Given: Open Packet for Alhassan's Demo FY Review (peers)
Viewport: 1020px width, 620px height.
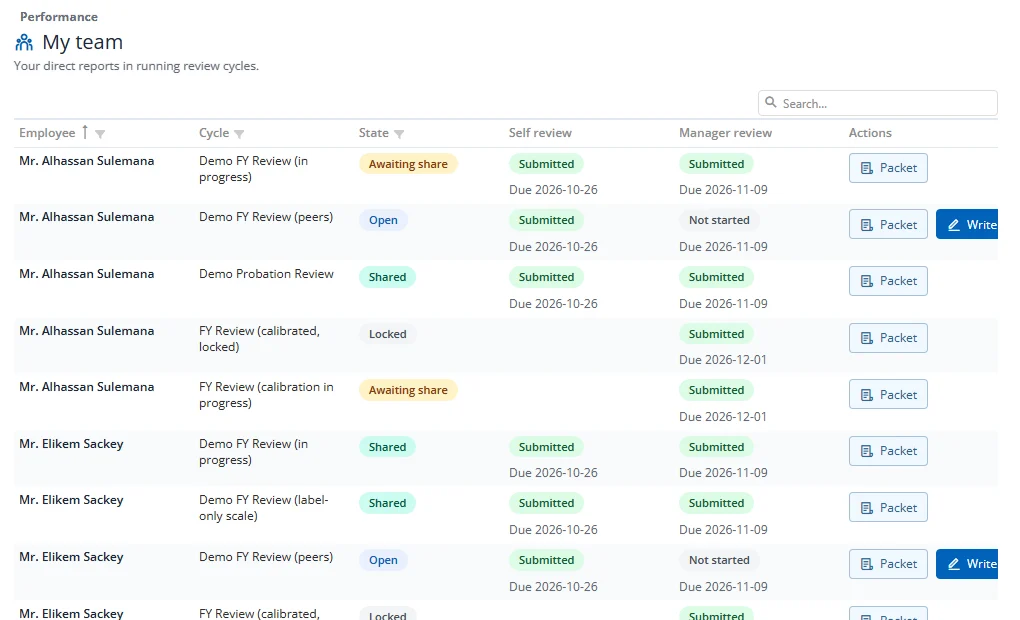Looking at the screenshot, I should tap(888, 224).
